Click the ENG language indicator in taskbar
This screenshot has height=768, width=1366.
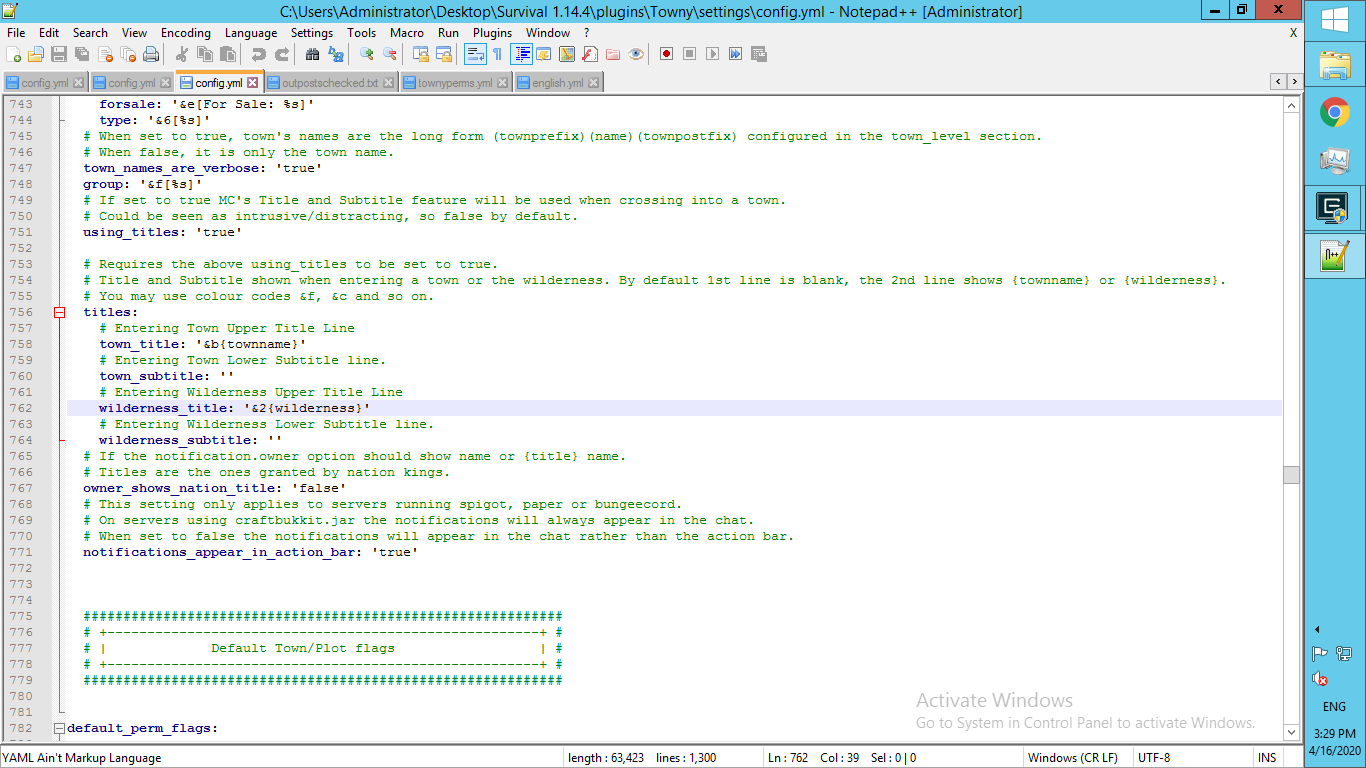click(1334, 706)
